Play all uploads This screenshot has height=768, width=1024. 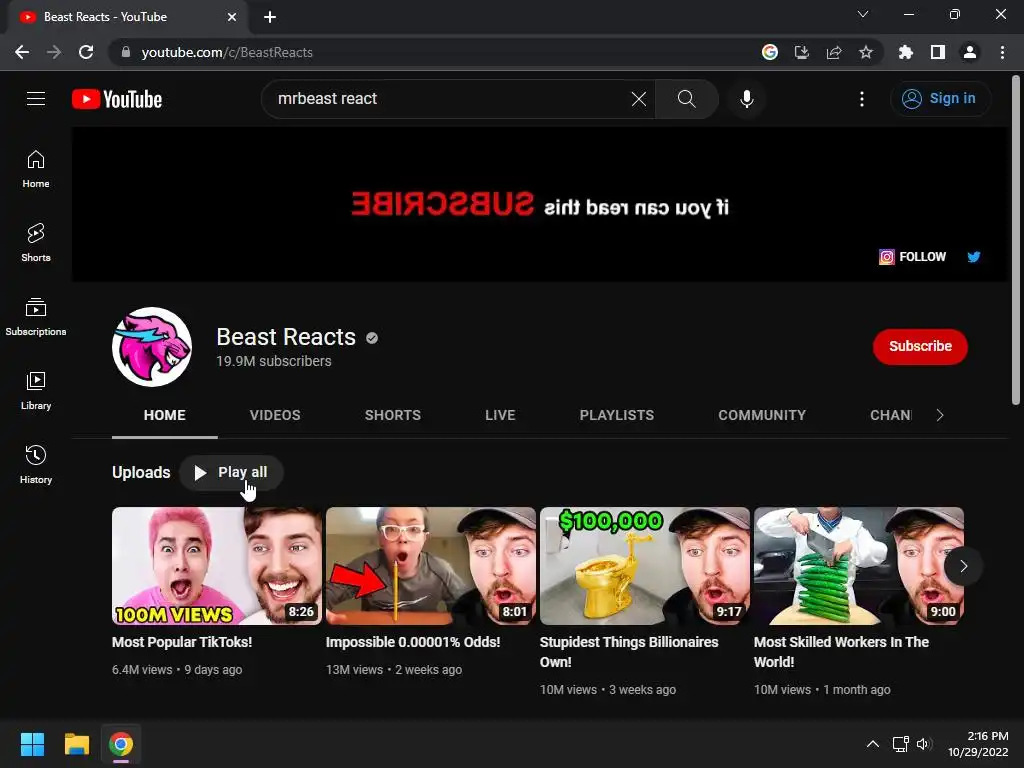pos(231,472)
